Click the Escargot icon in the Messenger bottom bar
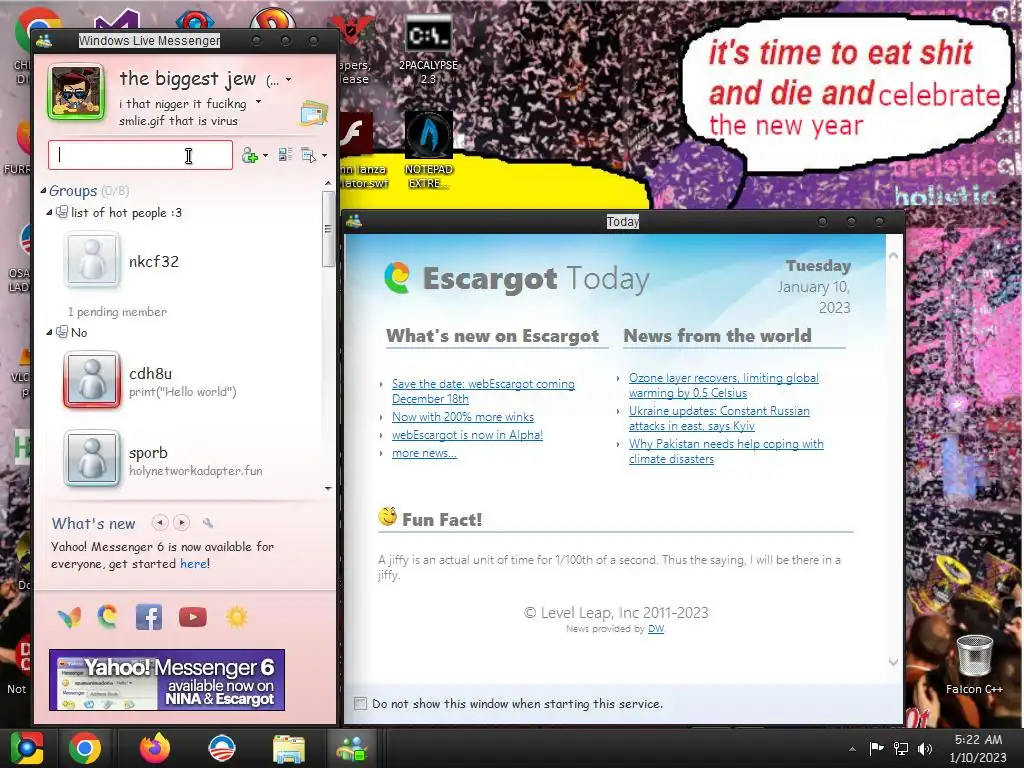 108,617
